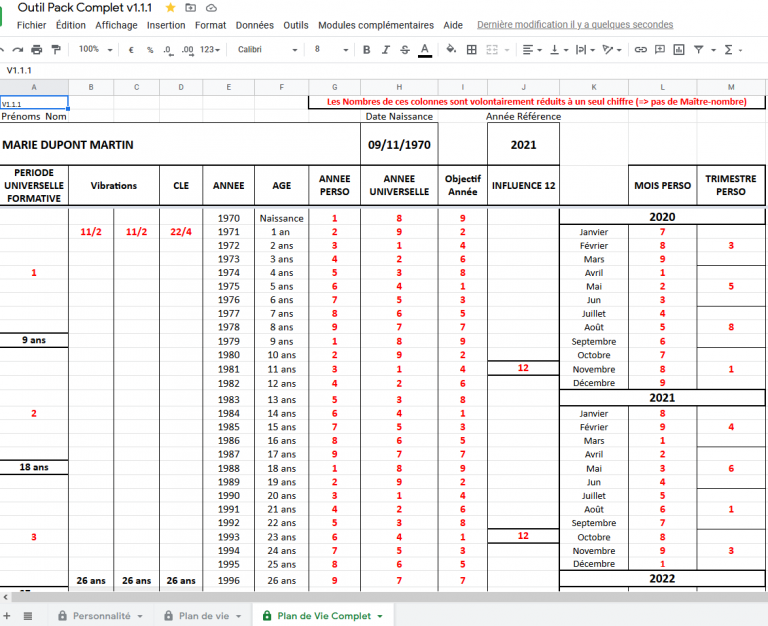Open the Données menu

click(x=255, y=25)
